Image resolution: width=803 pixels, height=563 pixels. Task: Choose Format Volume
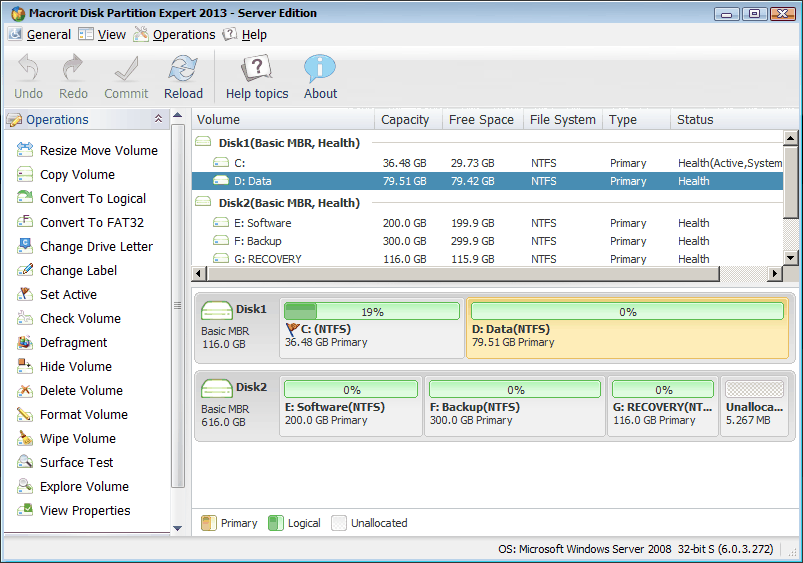pos(72,414)
